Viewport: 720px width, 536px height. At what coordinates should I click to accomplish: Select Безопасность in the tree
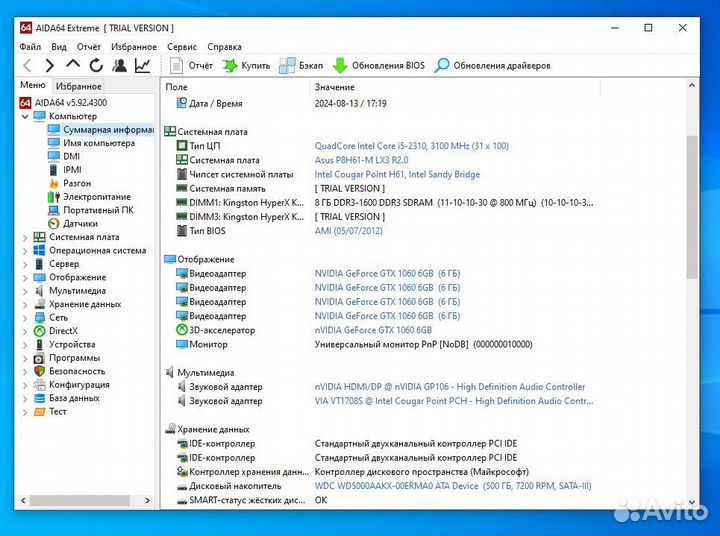coord(69,371)
